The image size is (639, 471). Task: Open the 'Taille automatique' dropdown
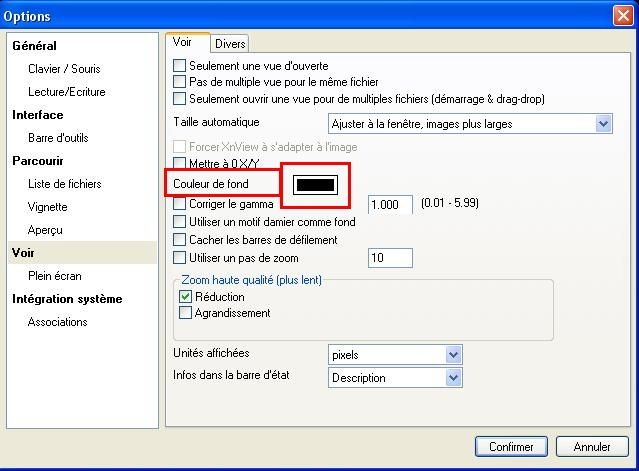coord(603,124)
